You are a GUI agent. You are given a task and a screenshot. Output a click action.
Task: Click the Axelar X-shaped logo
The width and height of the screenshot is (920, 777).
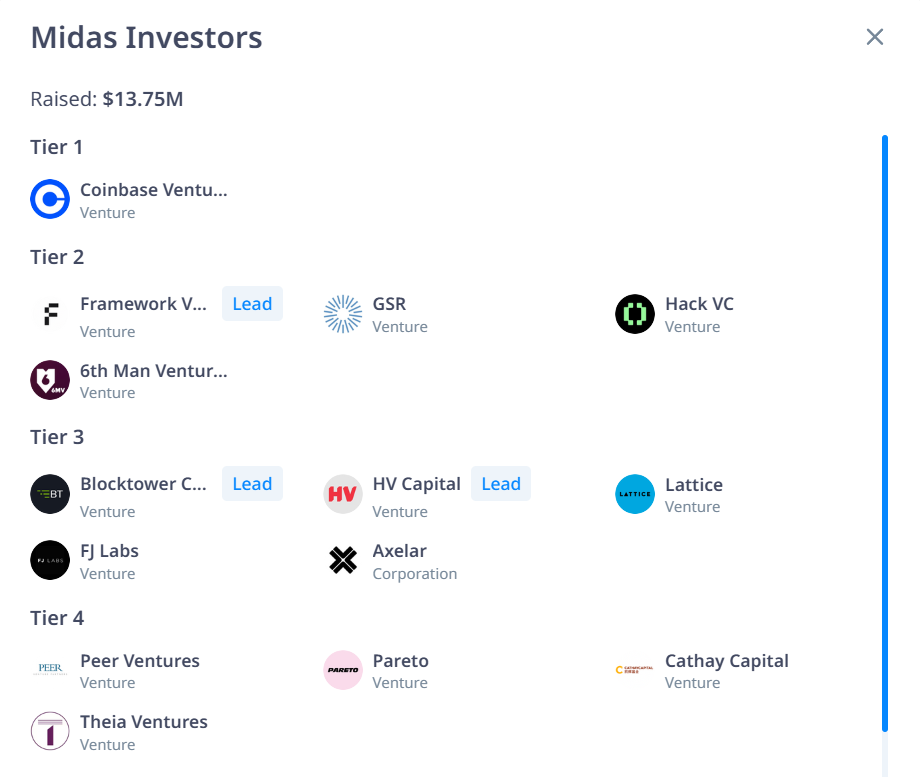[343, 560]
